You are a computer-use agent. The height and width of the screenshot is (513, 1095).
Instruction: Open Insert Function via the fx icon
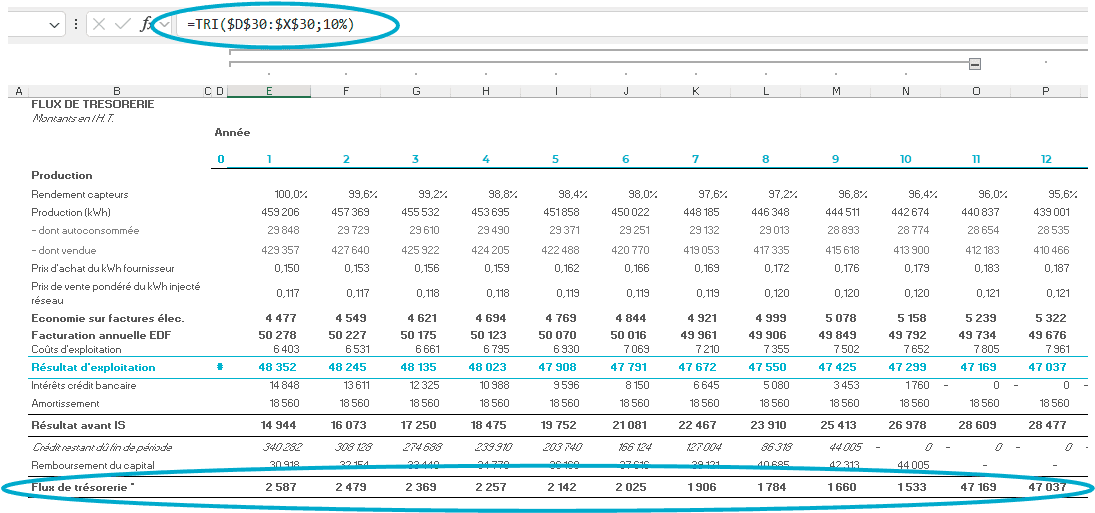click(146, 24)
